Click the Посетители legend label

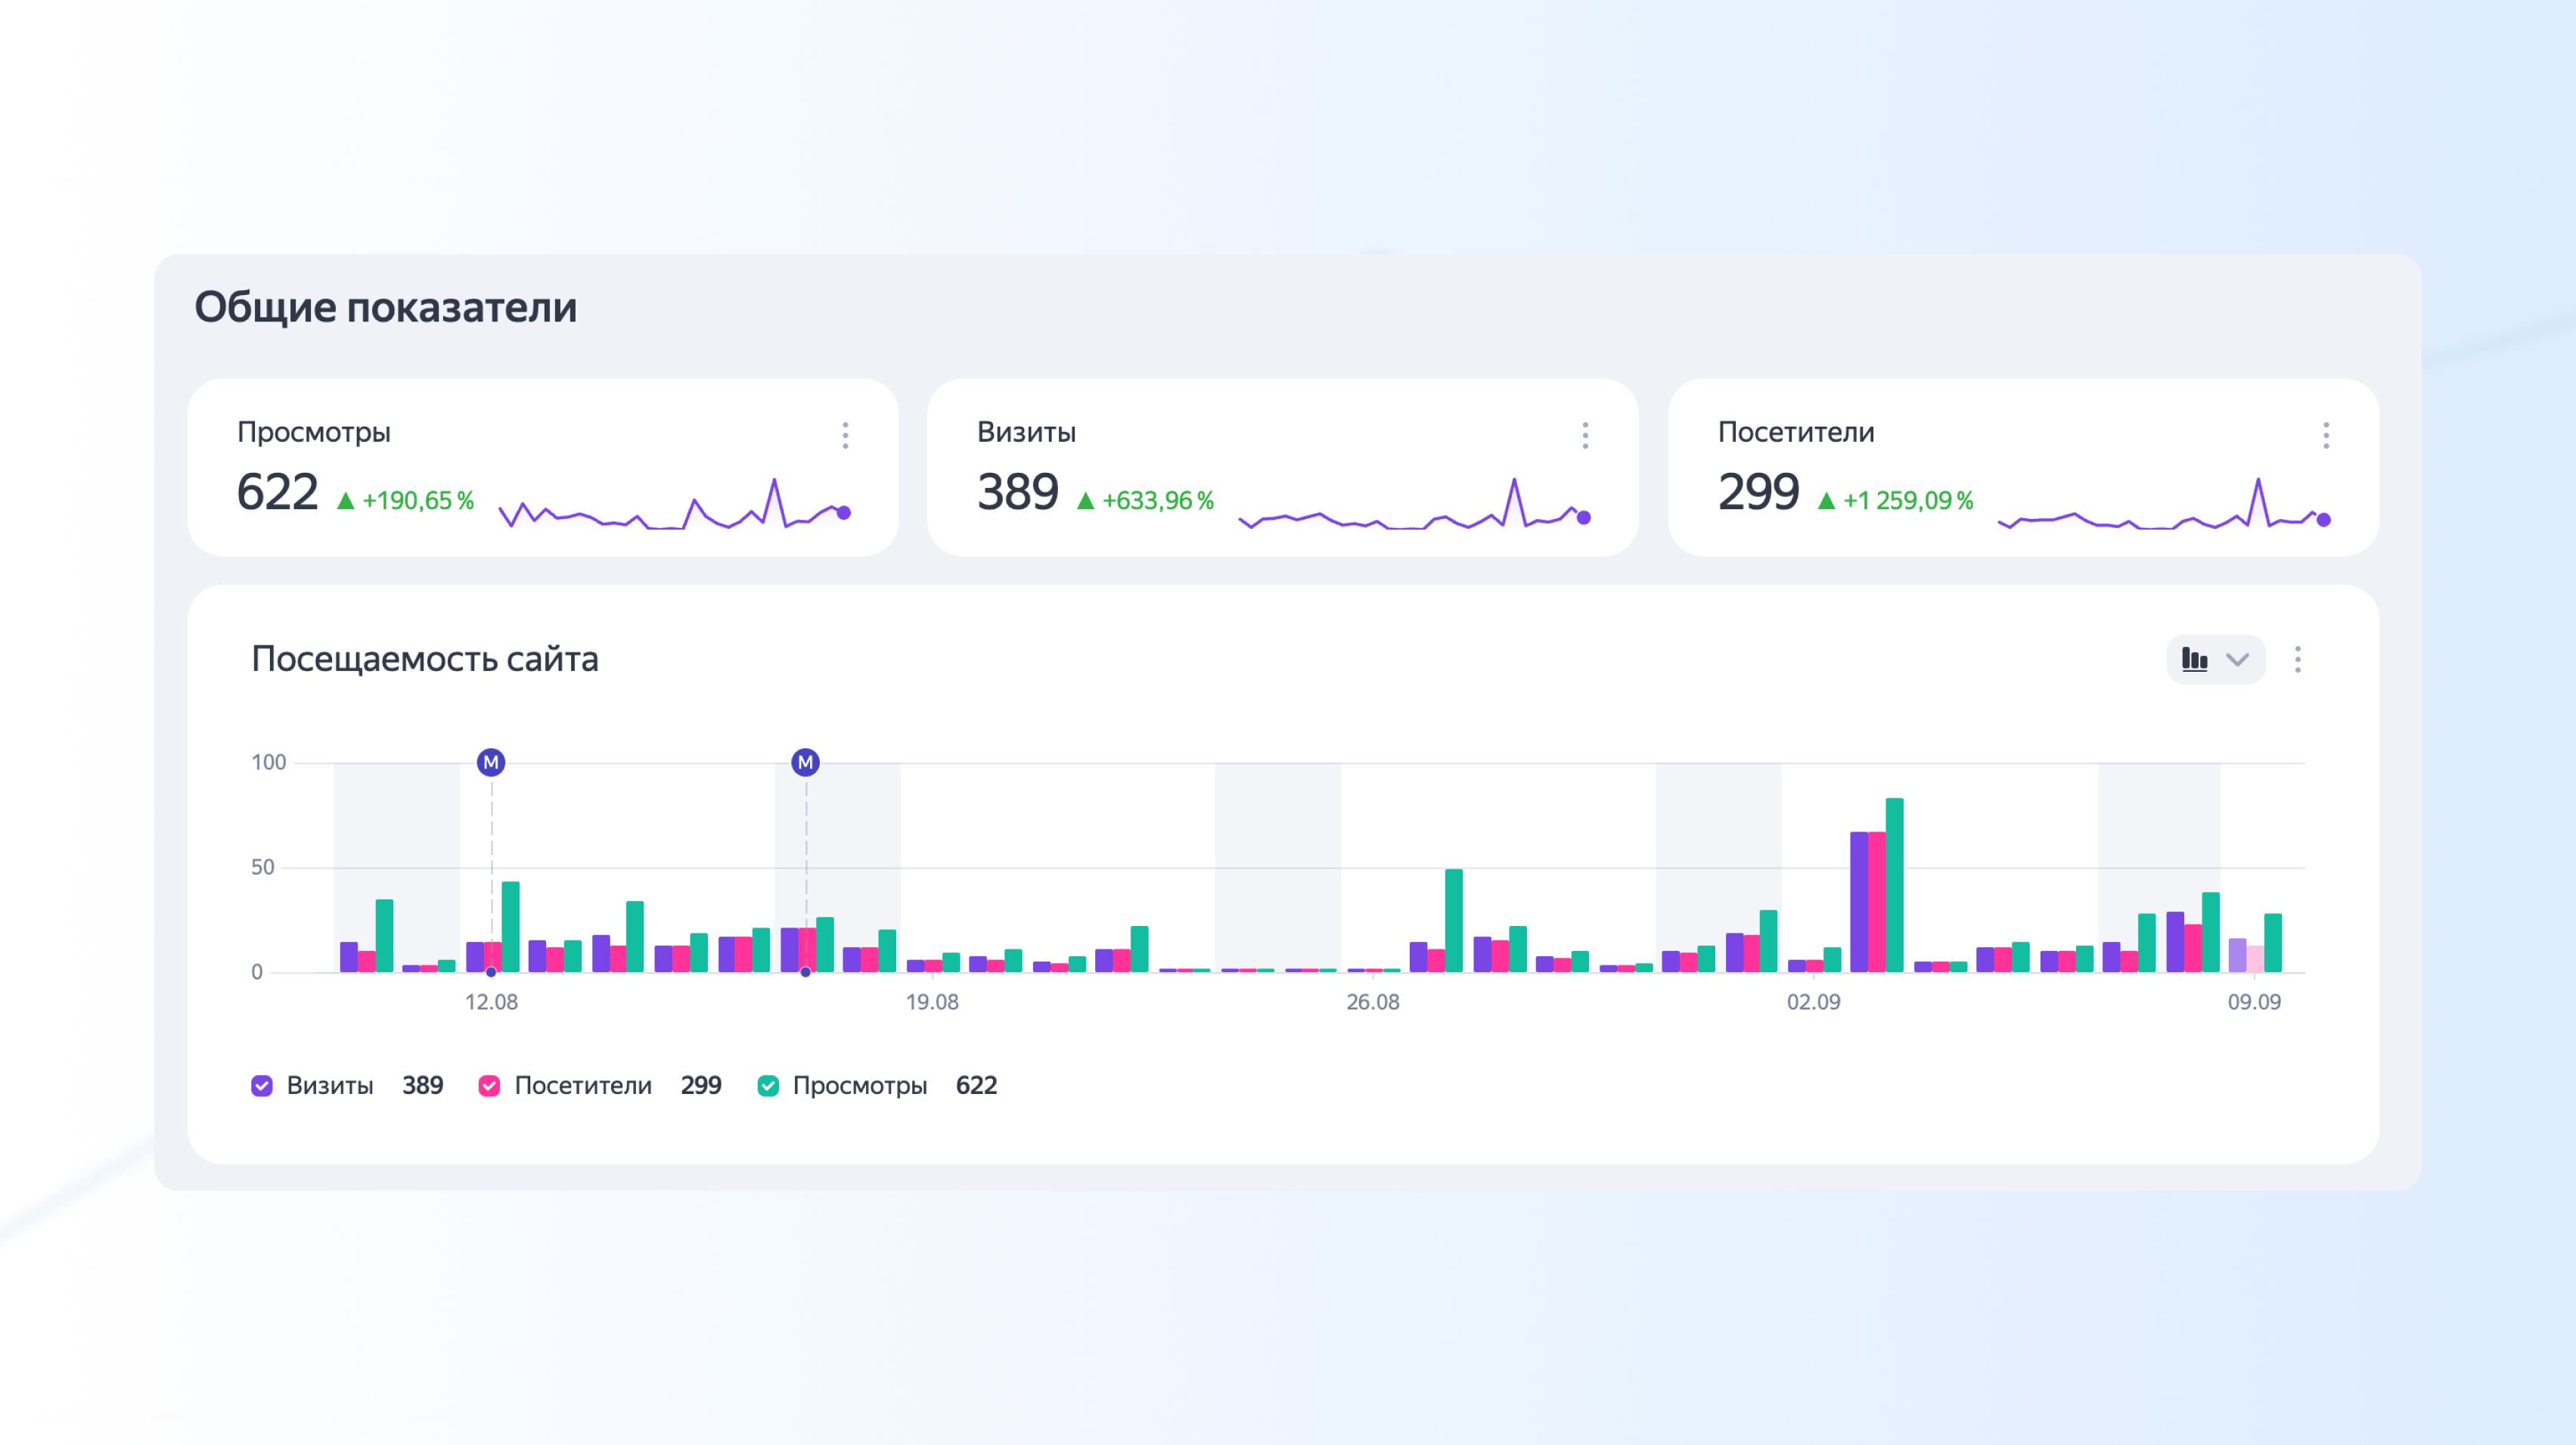(x=583, y=1086)
